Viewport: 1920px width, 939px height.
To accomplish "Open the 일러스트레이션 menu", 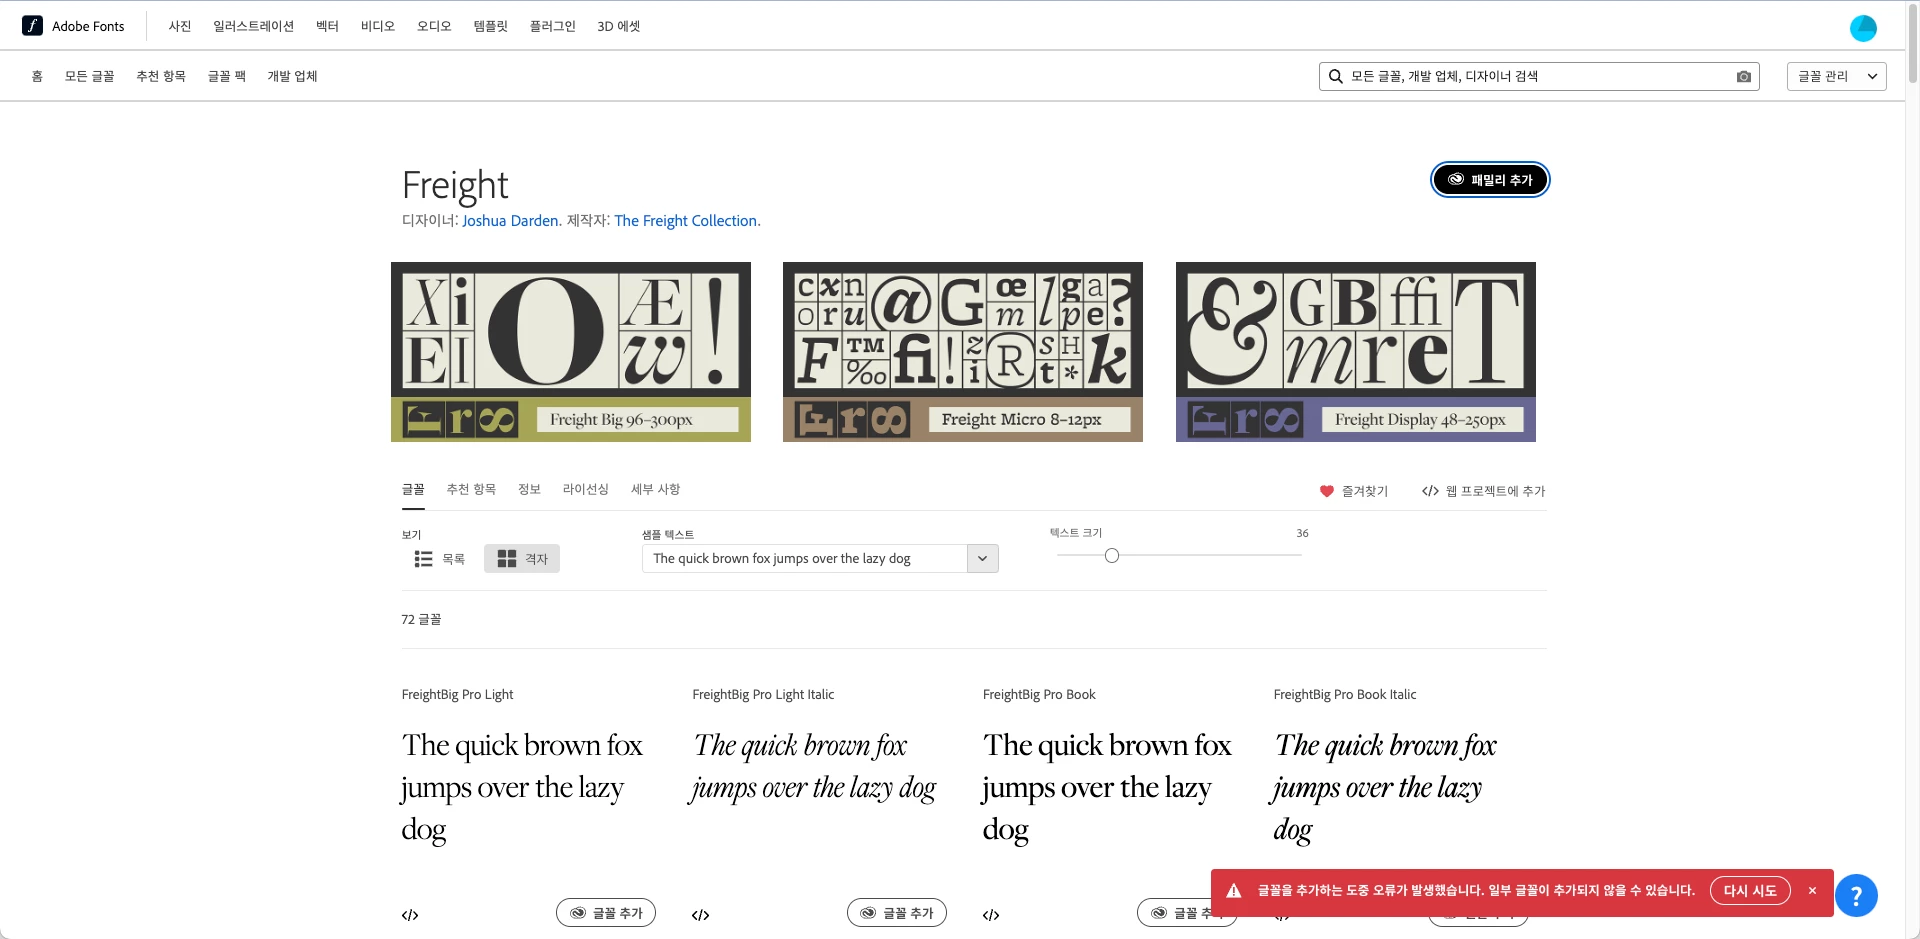I will pyautogui.click(x=253, y=26).
